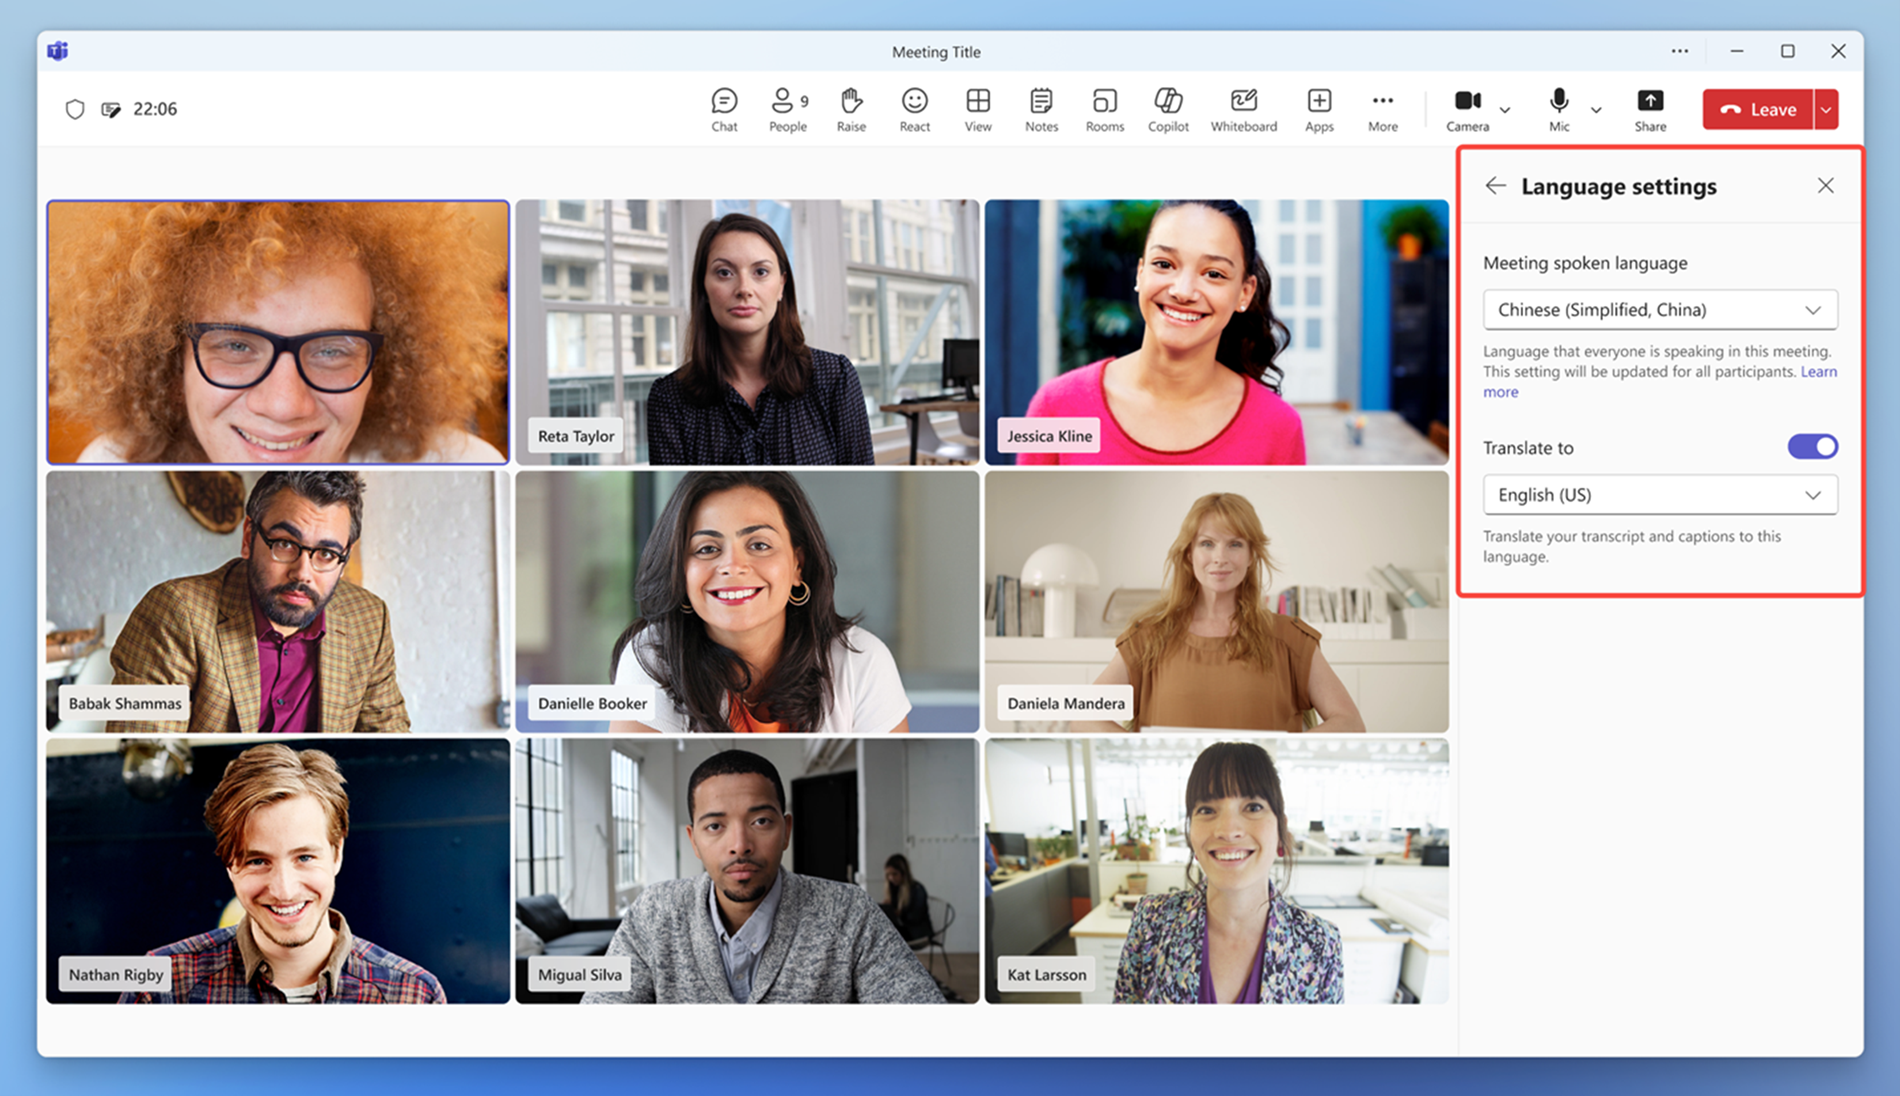Select Reta Taylor's video tile
Image resolution: width=1900 pixels, height=1096 pixels.
tap(747, 332)
